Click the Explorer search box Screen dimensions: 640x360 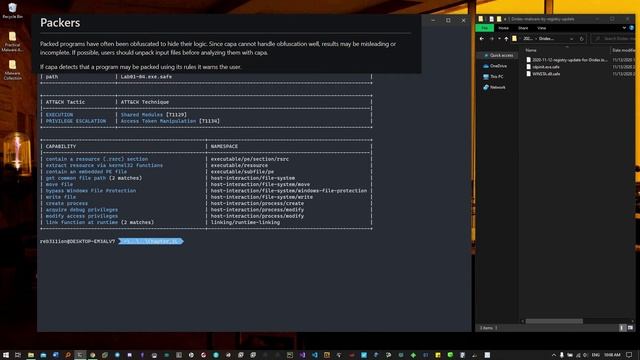(613, 39)
